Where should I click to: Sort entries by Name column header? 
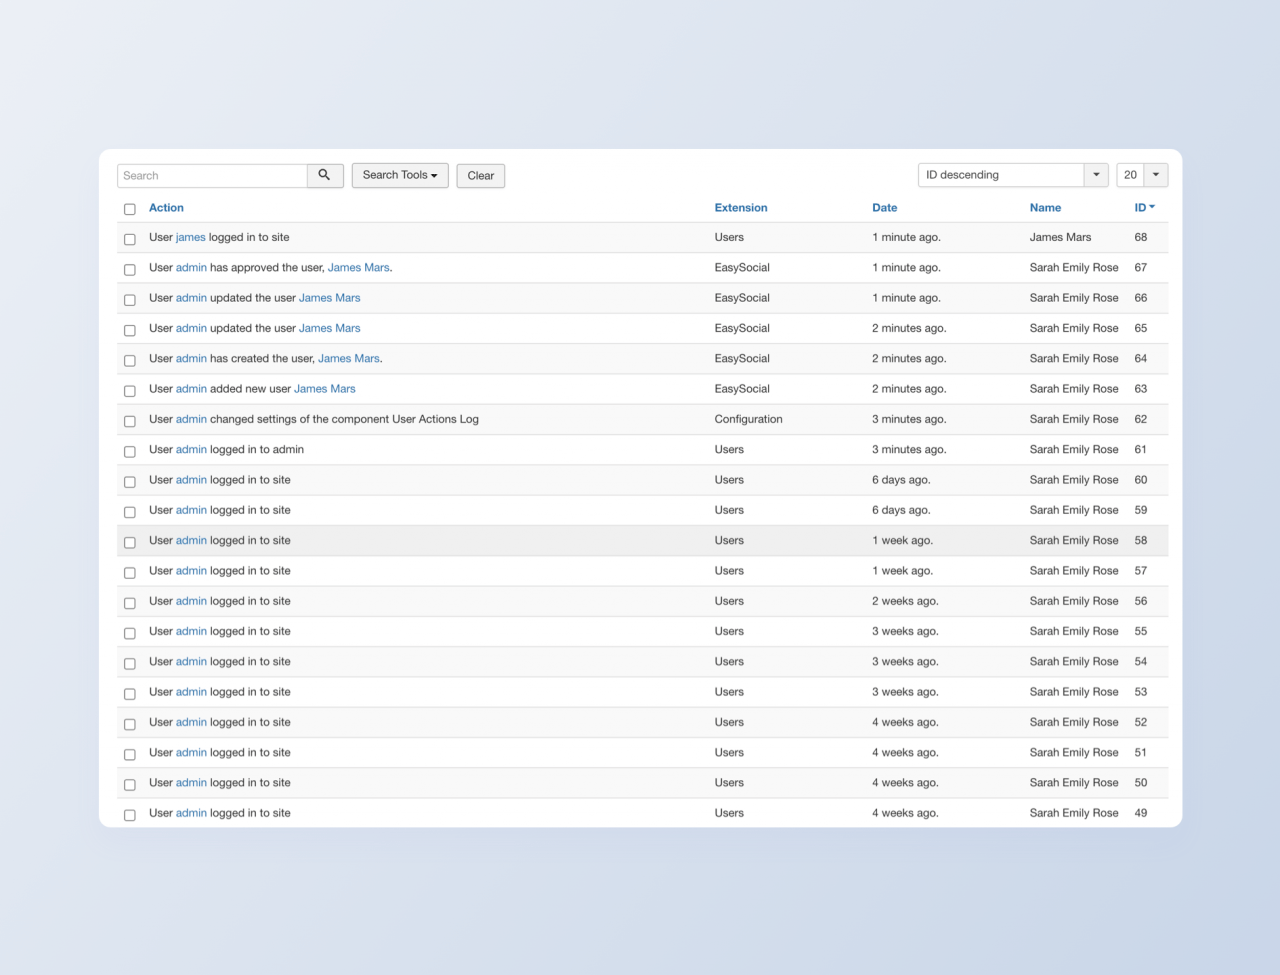pyautogui.click(x=1045, y=208)
